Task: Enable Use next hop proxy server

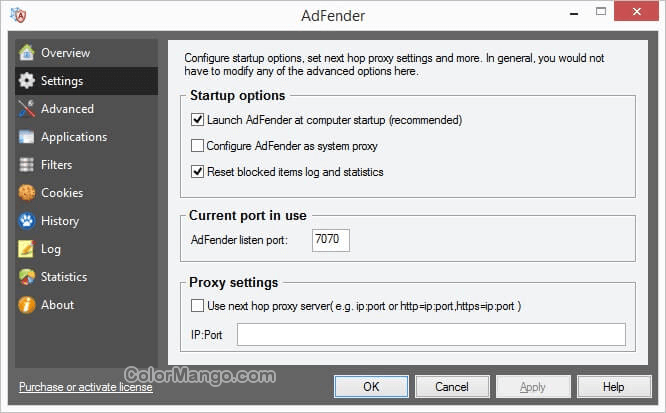Action: coord(197,306)
